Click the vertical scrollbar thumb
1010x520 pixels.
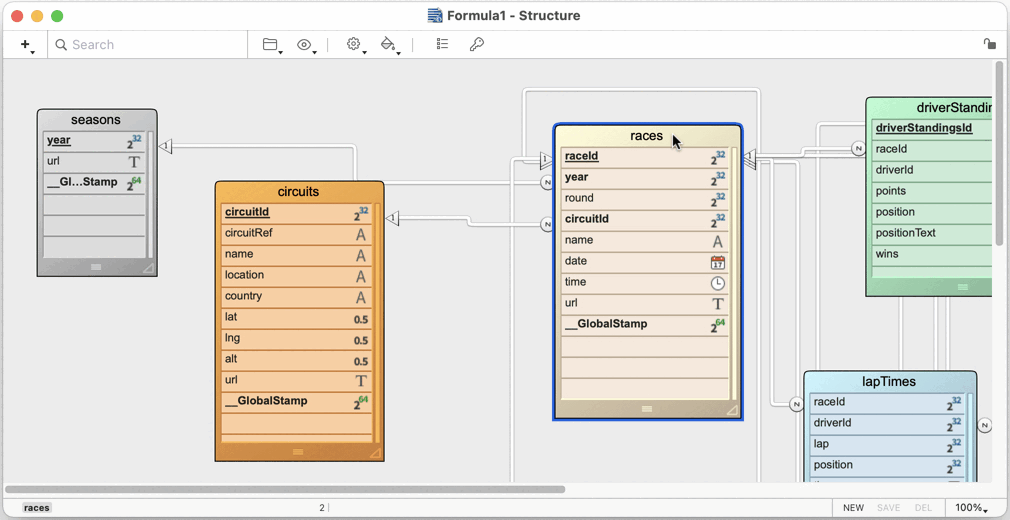[x=999, y=151]
